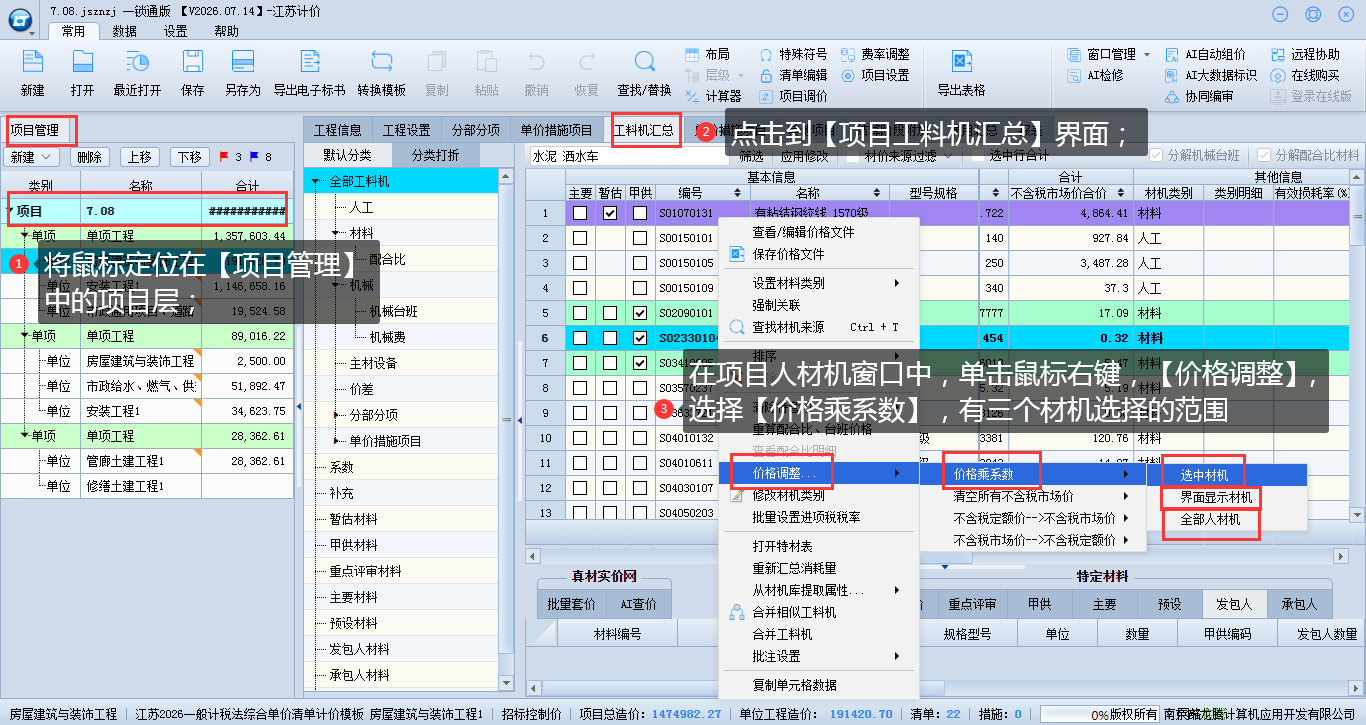Insert 特殊符号 special symbol
This screenshot has height=725, width=1366.
click(767, 54)
